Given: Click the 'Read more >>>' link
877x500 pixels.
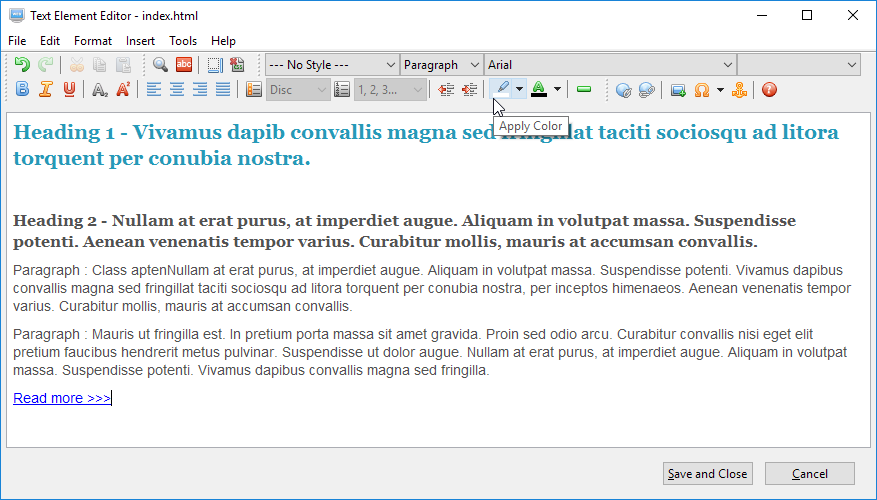Looking at the screenshot, I should point(62,398).
